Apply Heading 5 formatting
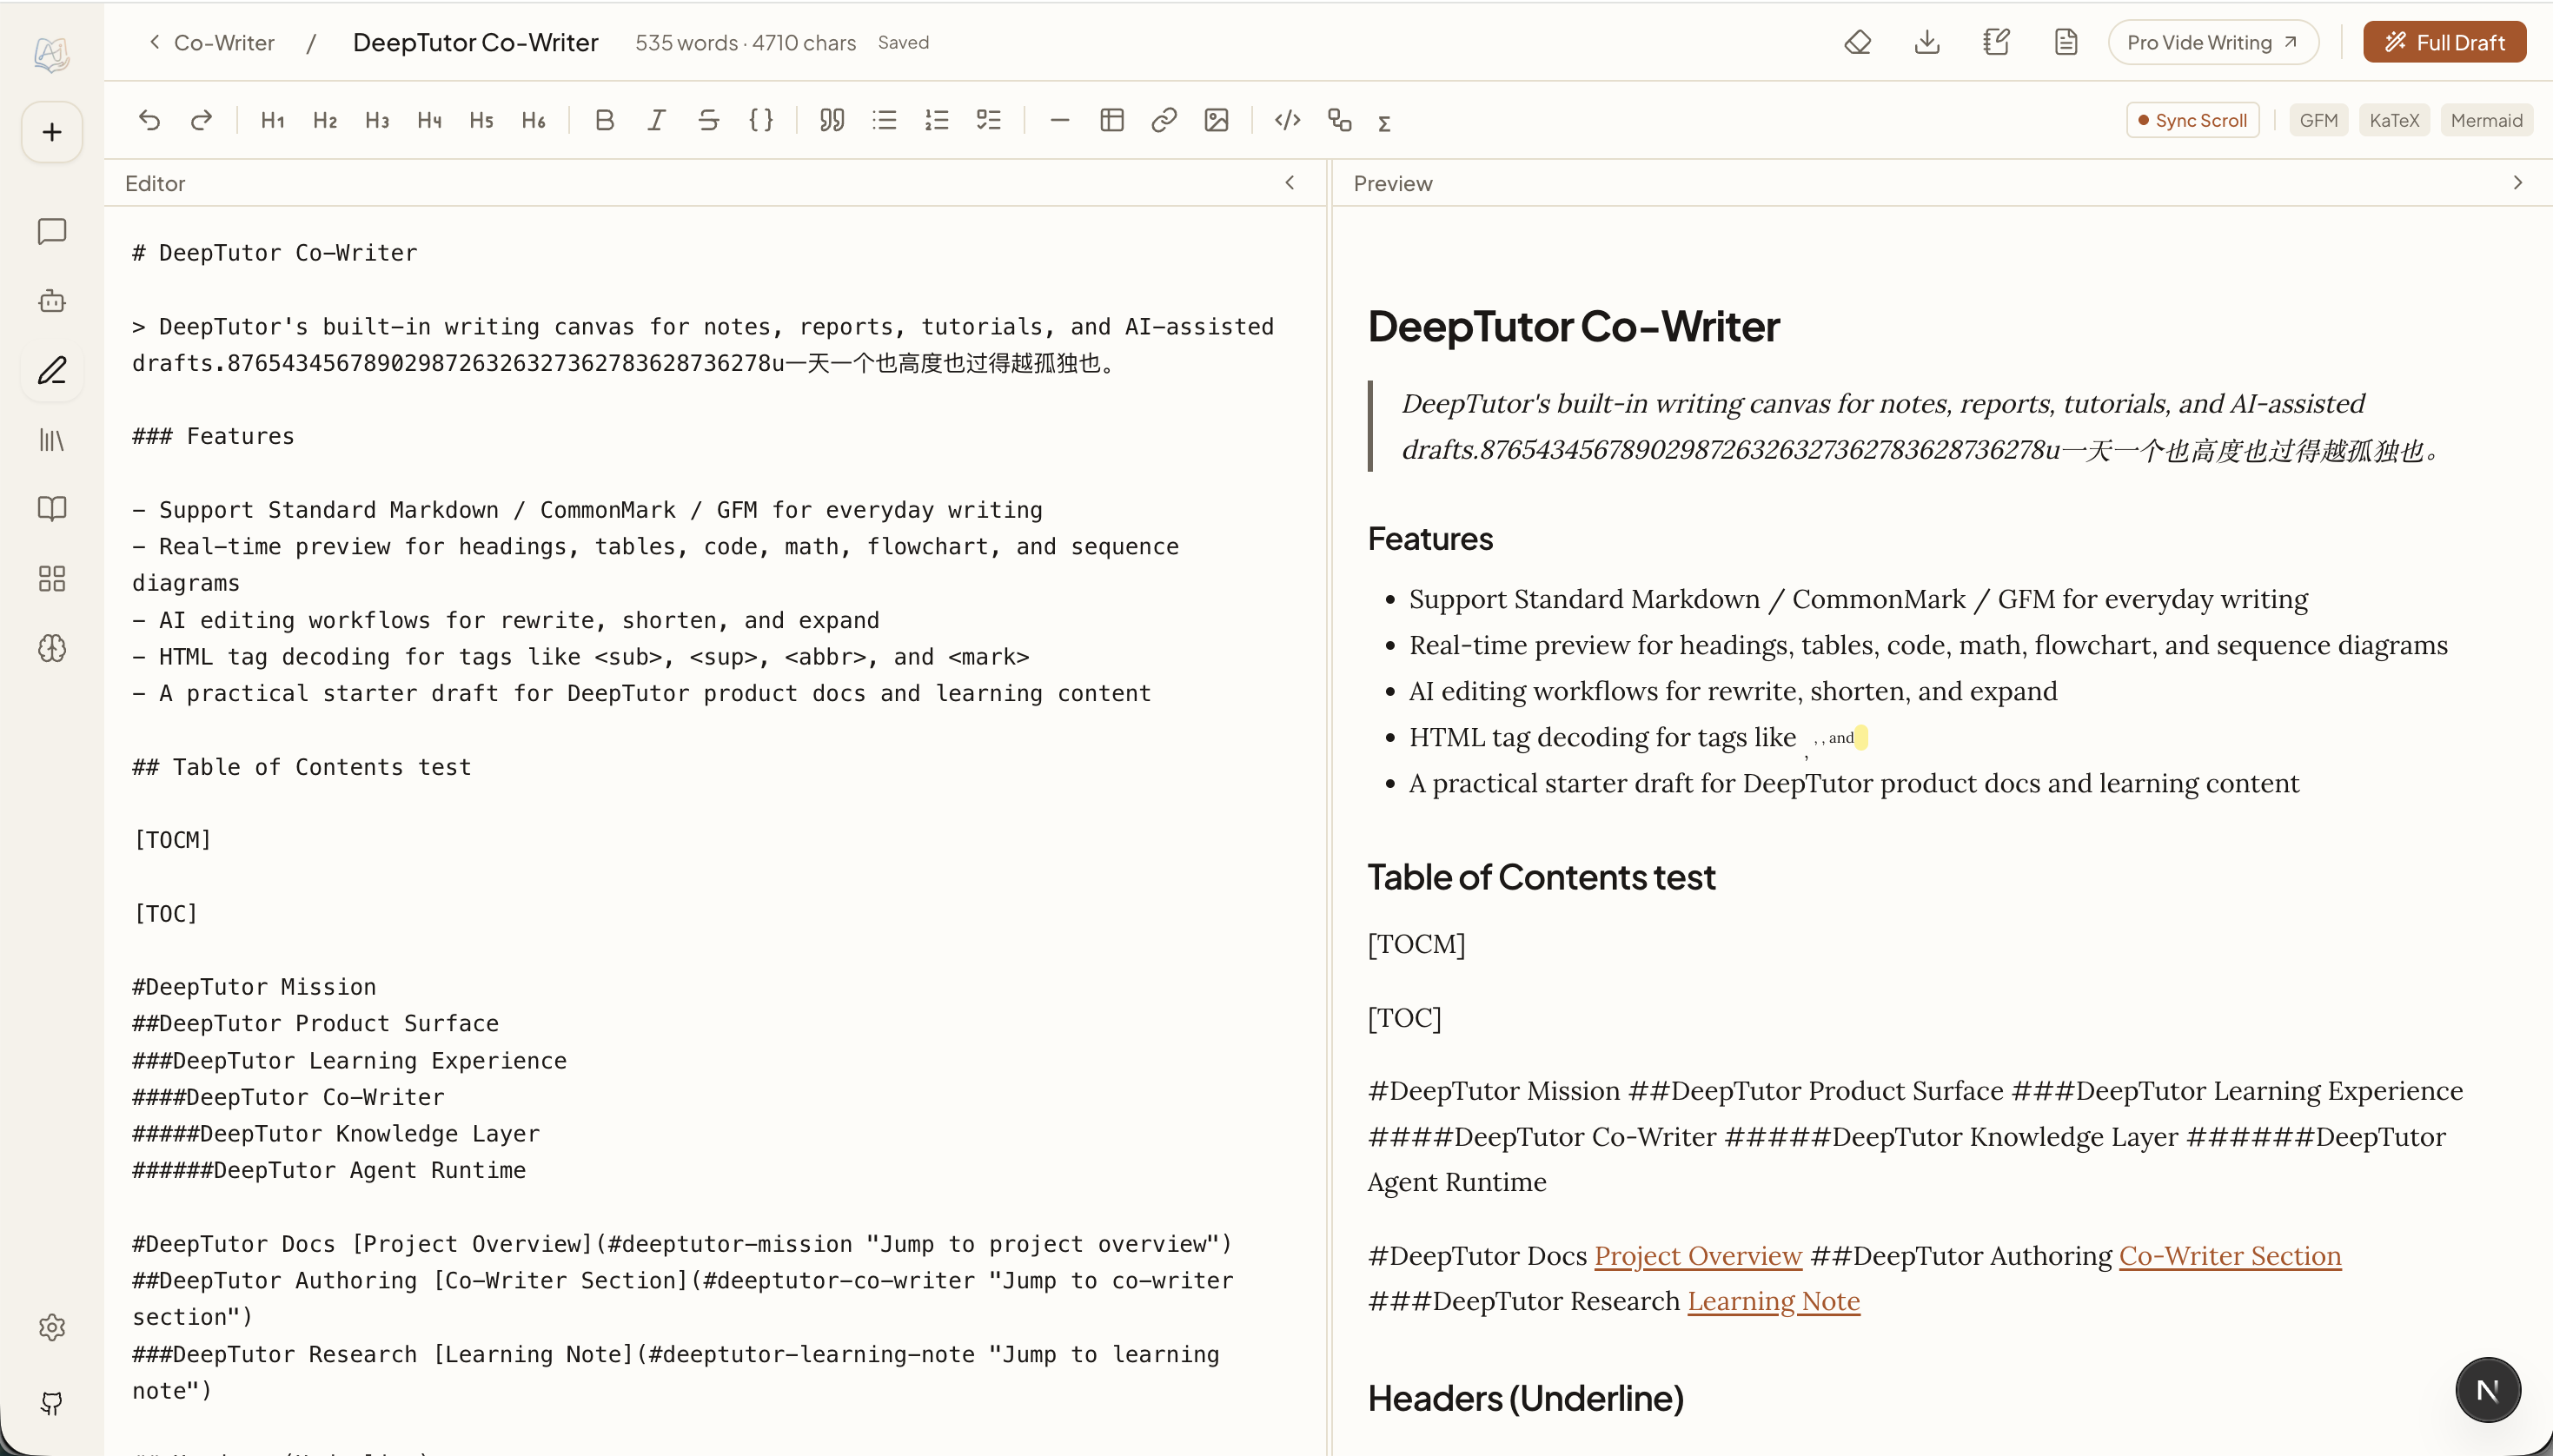This screenshot has height=1456, width=2553. (481, 120)
